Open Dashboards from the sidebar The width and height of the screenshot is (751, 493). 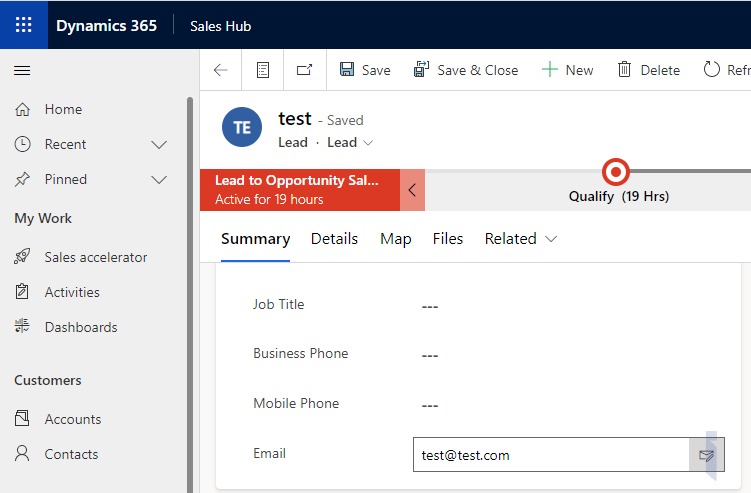[81, 327]
